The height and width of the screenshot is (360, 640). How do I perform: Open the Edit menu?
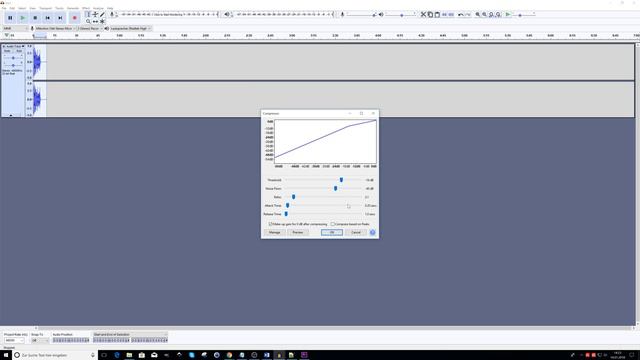click(12, 8)
